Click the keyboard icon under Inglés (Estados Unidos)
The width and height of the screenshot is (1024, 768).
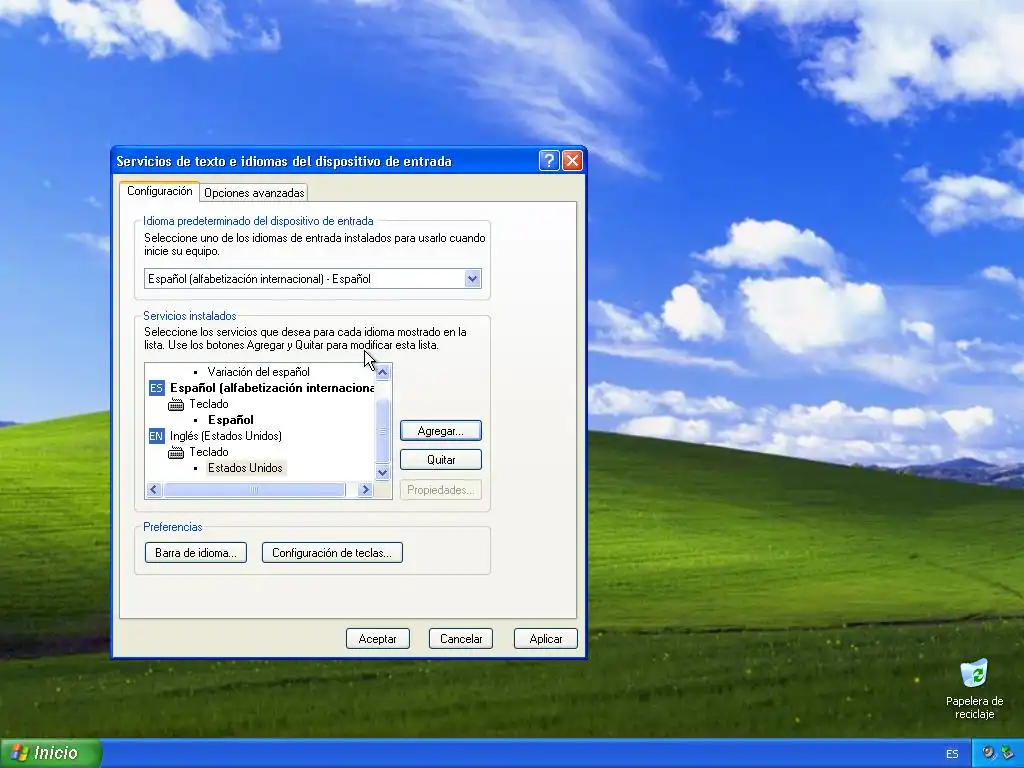click(176, 453)
